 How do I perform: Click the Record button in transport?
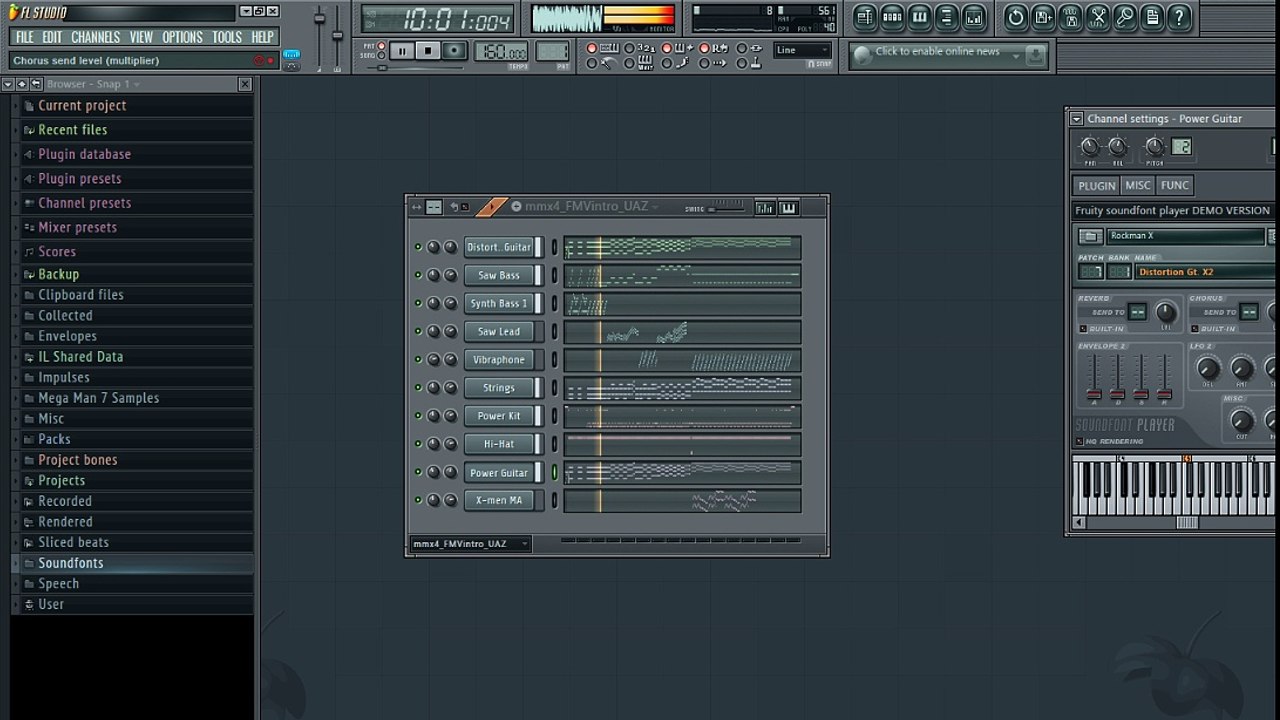pyautogui.click(x=454, y=51)
